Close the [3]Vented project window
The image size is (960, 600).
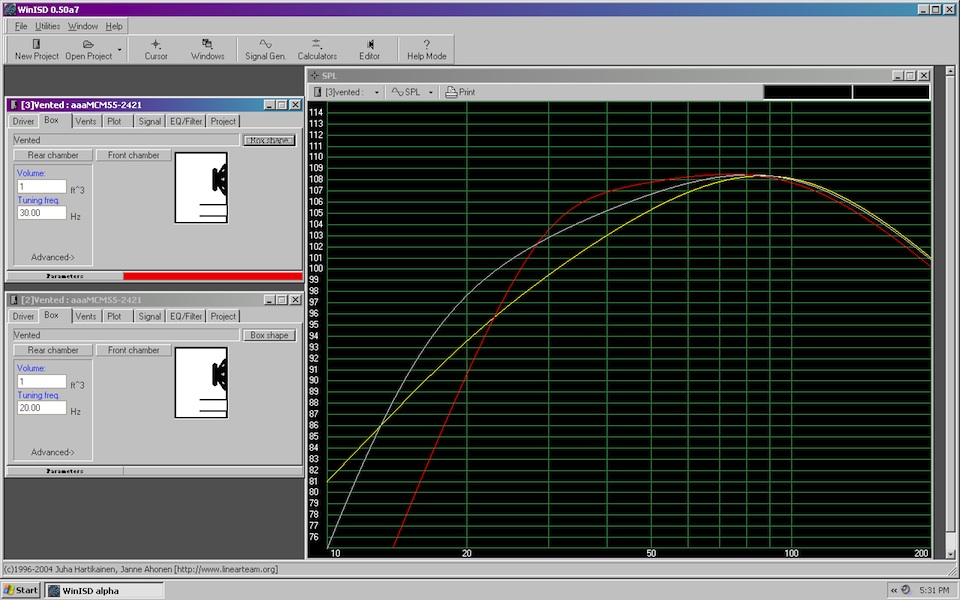pos(295,105)
